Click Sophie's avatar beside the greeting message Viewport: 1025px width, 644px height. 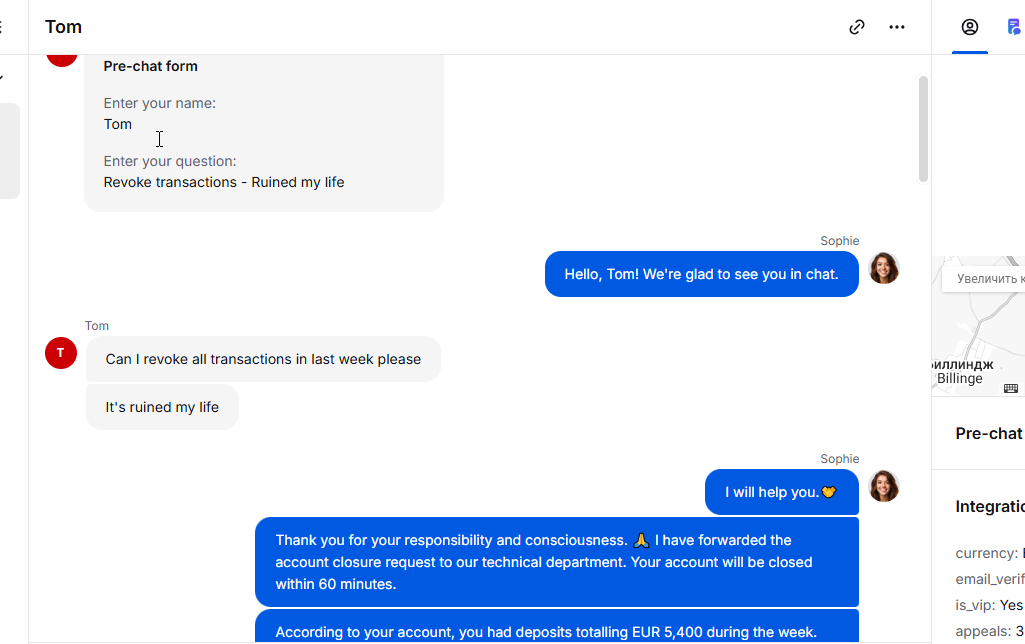point(884,268)
